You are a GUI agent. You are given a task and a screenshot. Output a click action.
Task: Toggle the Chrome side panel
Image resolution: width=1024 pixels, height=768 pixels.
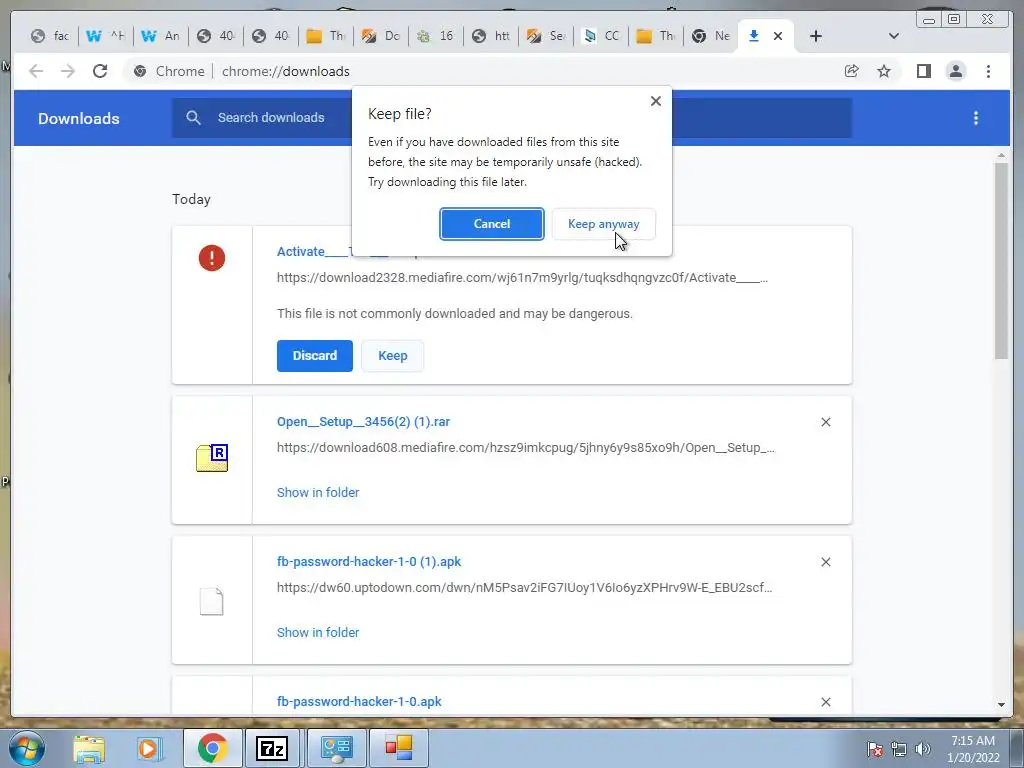pos(923,71)
